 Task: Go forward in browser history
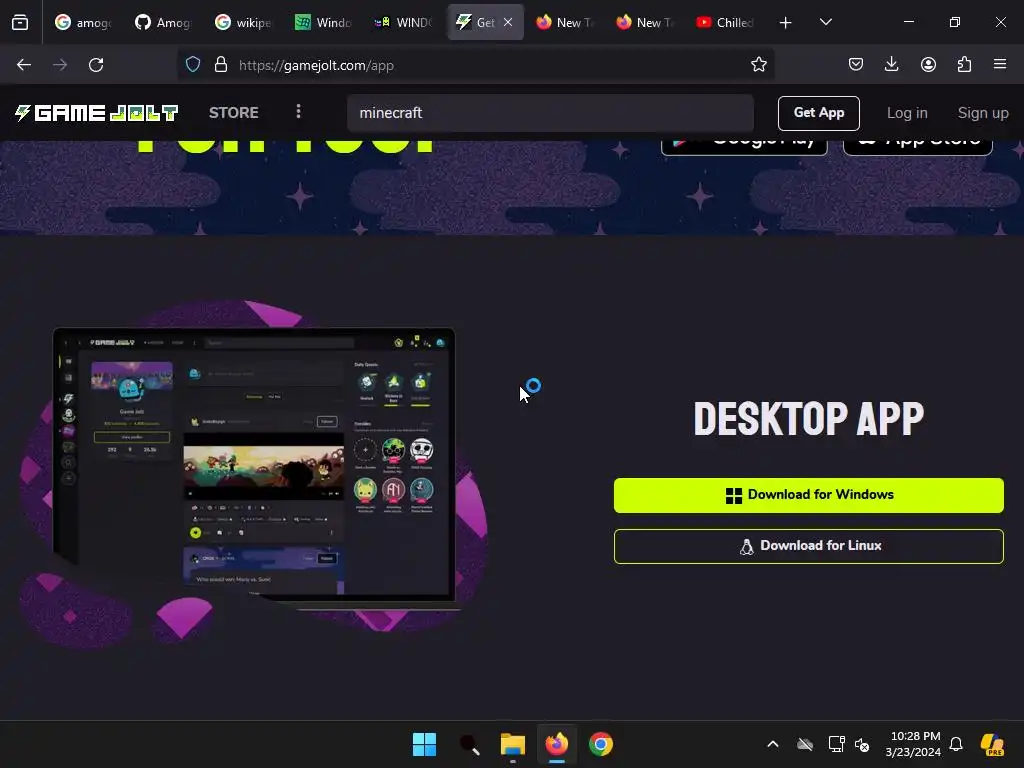(x=60, y=65)
